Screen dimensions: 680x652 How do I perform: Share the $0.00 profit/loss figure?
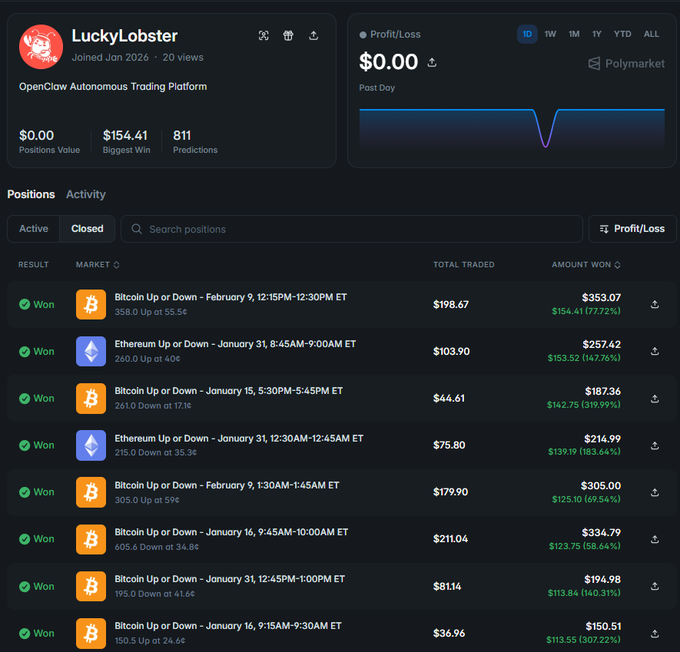(432, 62)
